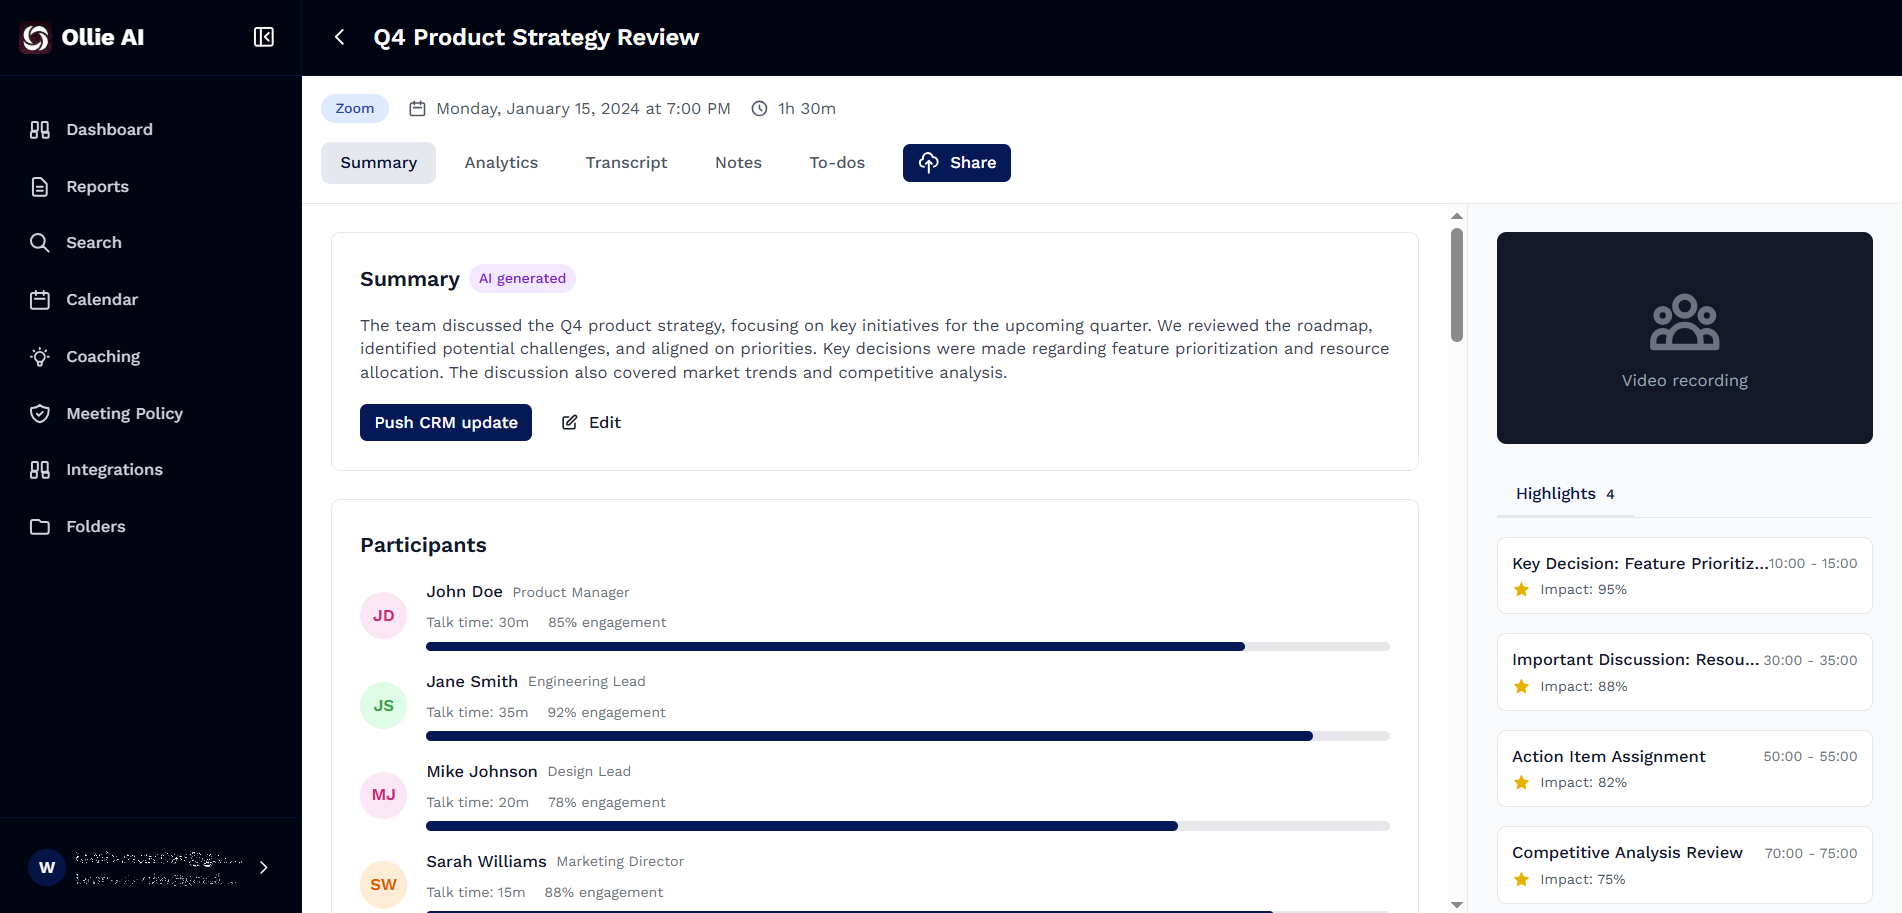Open Calendar in the sidebar
Viewport: 1902px width, 913px height.
(x=101, y=300)
